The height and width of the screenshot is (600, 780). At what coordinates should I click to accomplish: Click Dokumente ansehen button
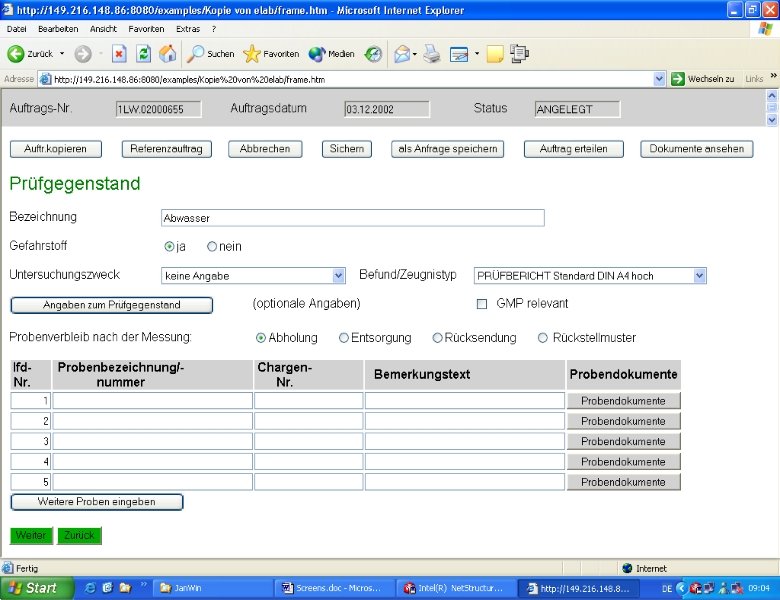697,149
